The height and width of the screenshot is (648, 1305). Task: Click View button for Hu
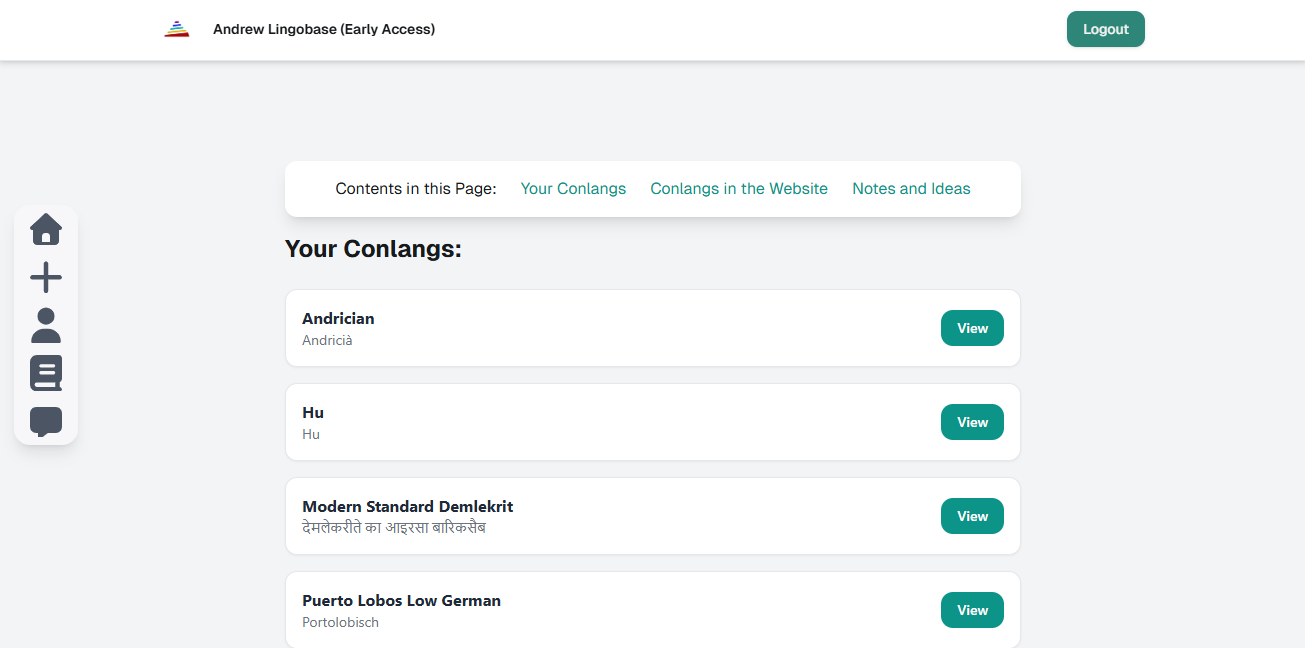972,422
